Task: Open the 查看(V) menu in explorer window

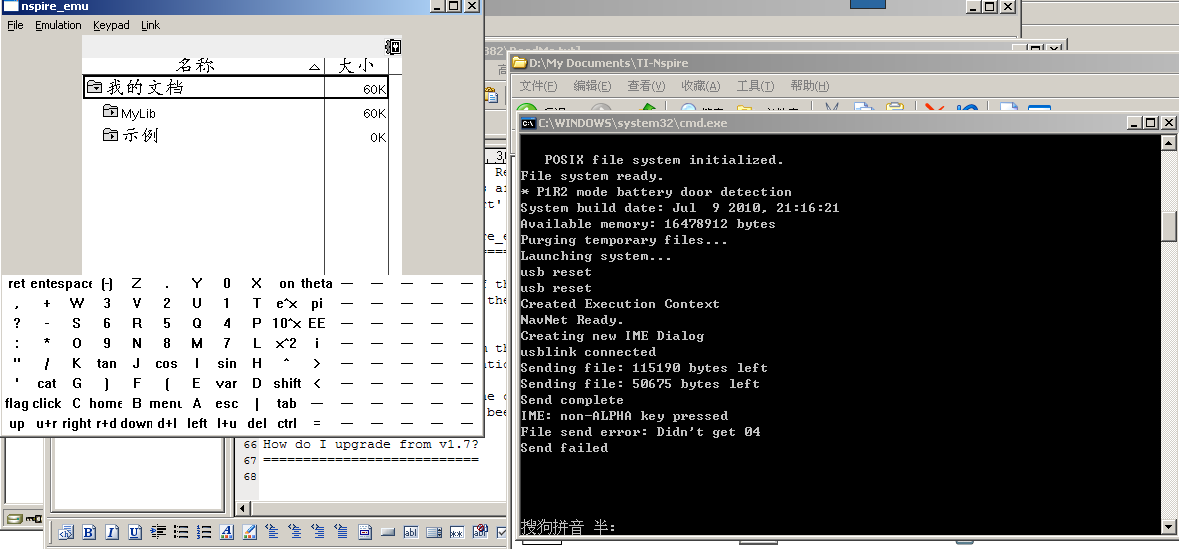Action: 647,86
